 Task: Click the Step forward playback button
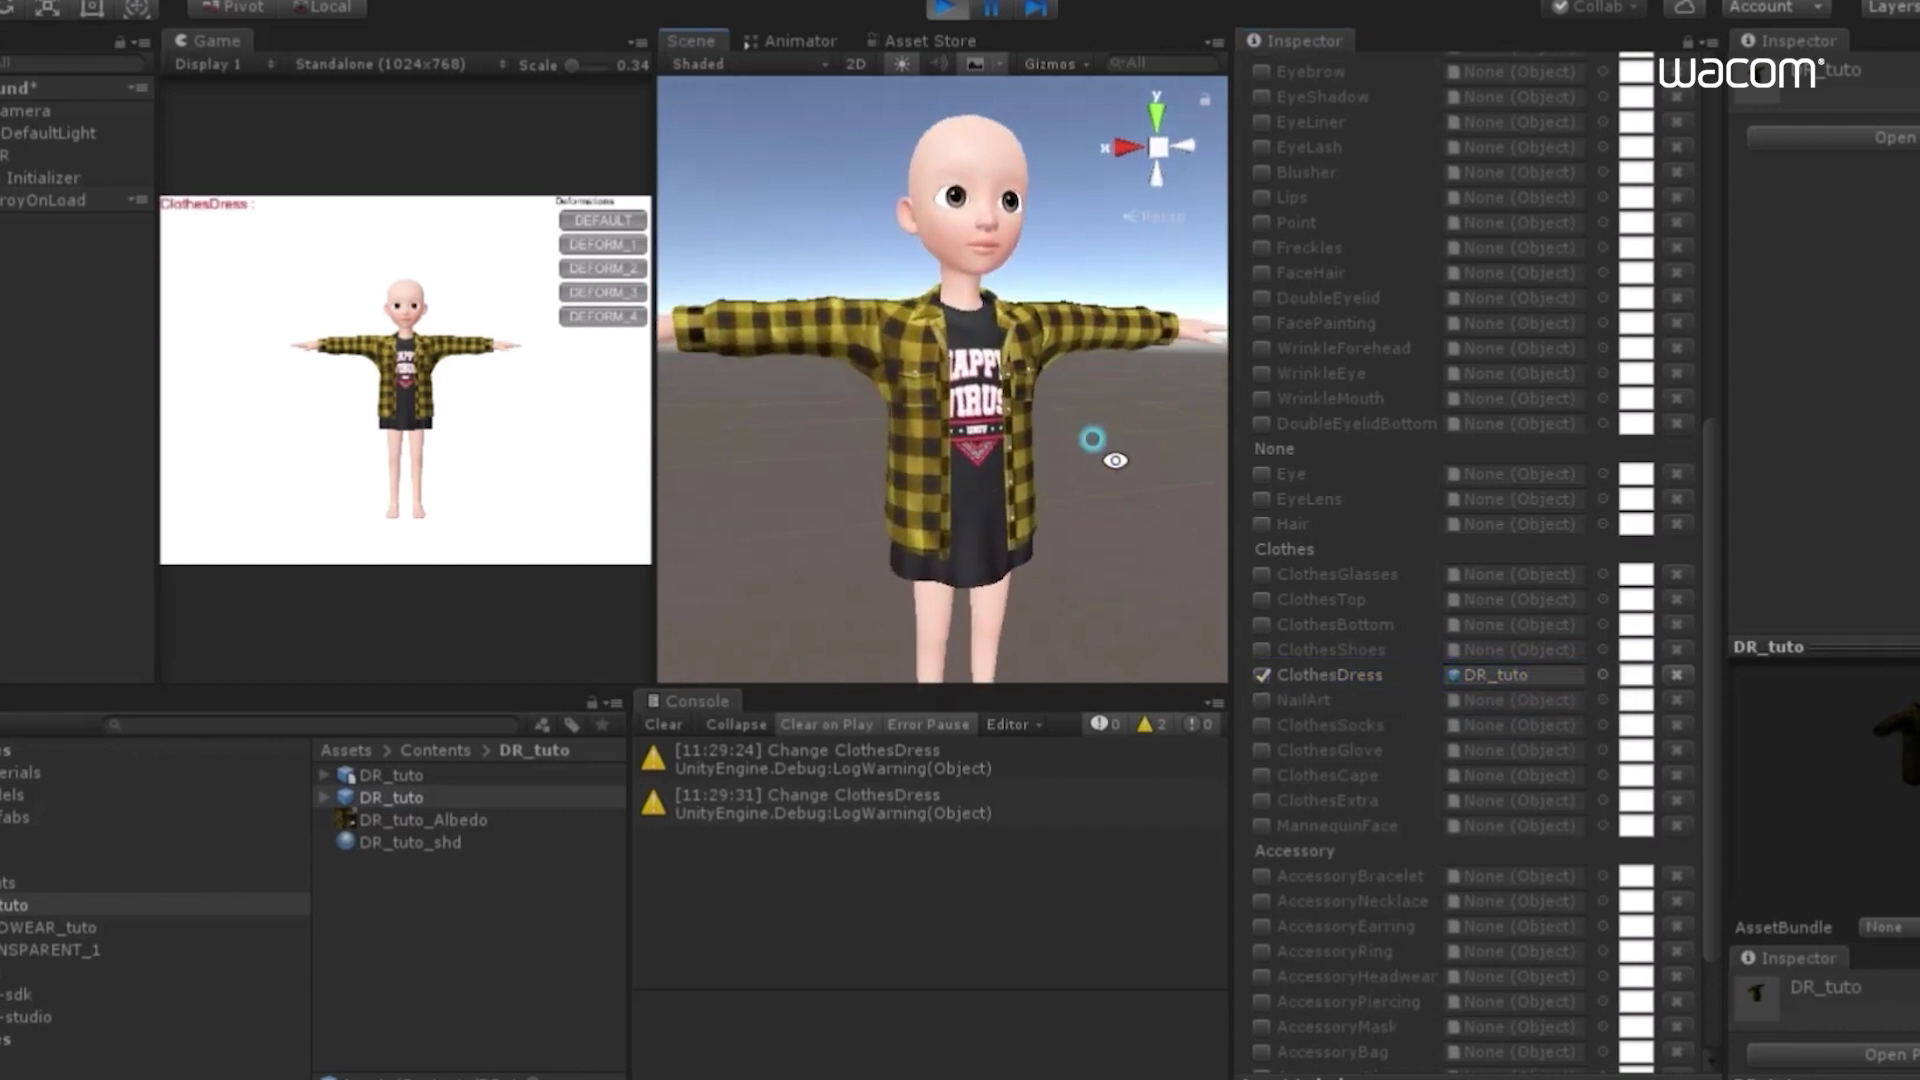(x=1035, y=8)
